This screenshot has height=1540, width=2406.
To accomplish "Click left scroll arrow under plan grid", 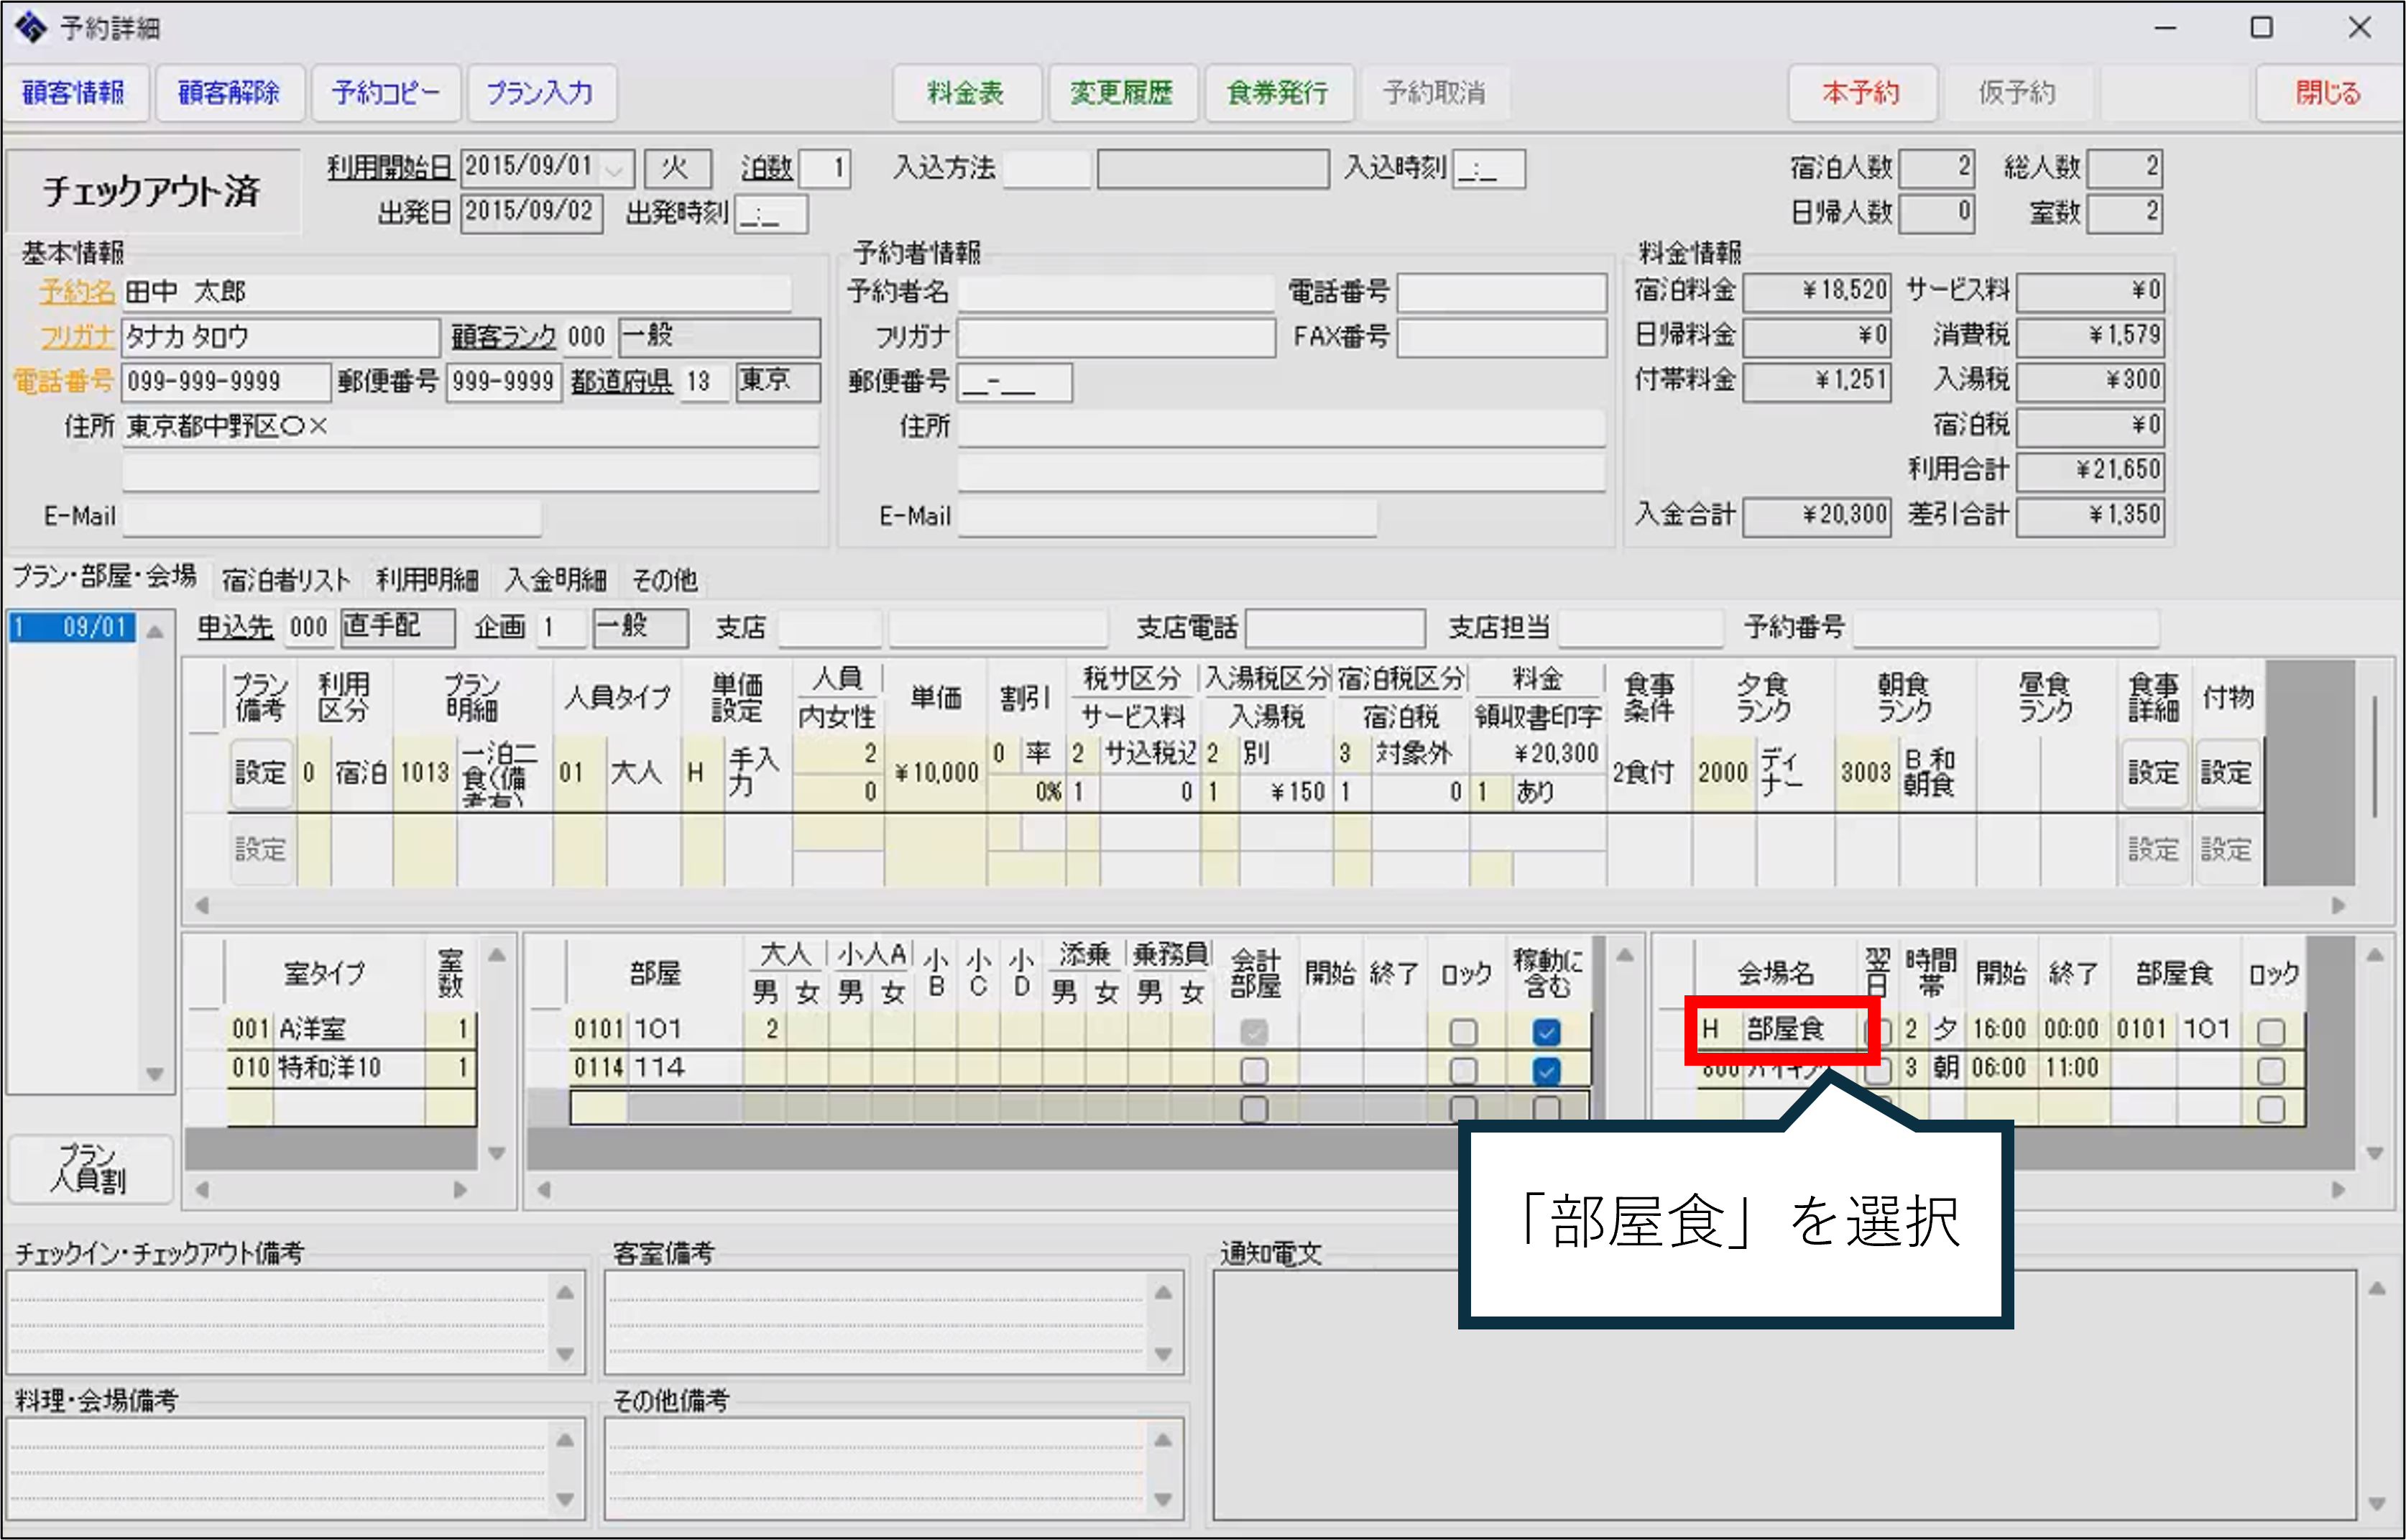I will (x=202, y=906).
